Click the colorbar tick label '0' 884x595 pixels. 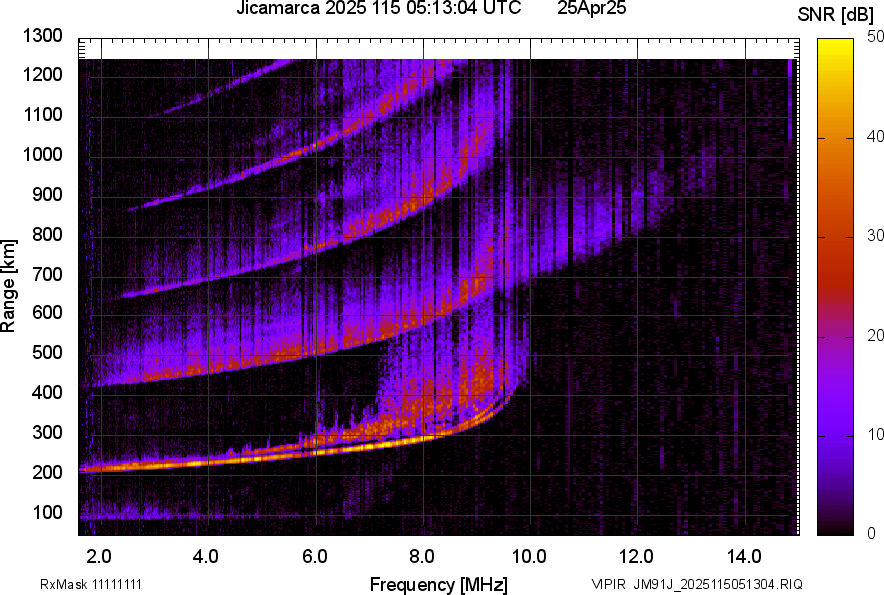(x=871, y=533)
